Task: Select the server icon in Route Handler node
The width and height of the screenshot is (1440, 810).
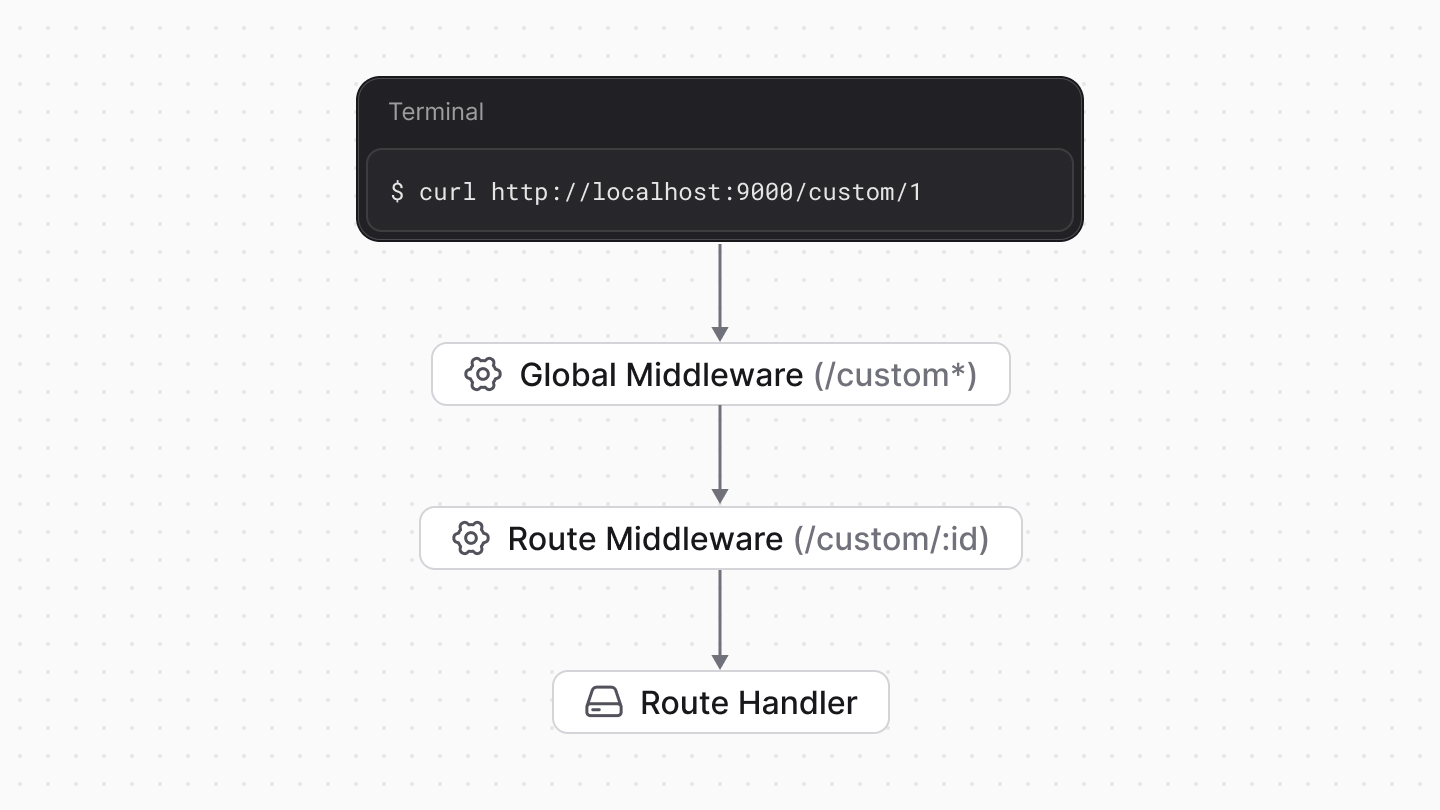Action: point(604,702)
